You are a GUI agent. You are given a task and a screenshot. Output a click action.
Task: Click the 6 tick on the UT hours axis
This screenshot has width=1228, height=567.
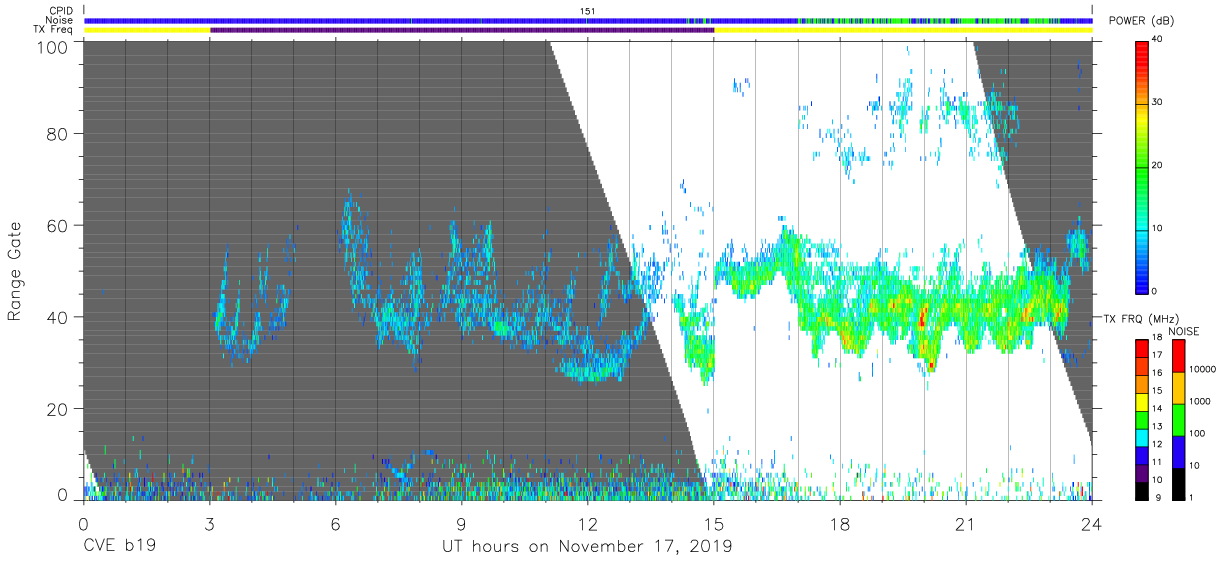point(335,523)
